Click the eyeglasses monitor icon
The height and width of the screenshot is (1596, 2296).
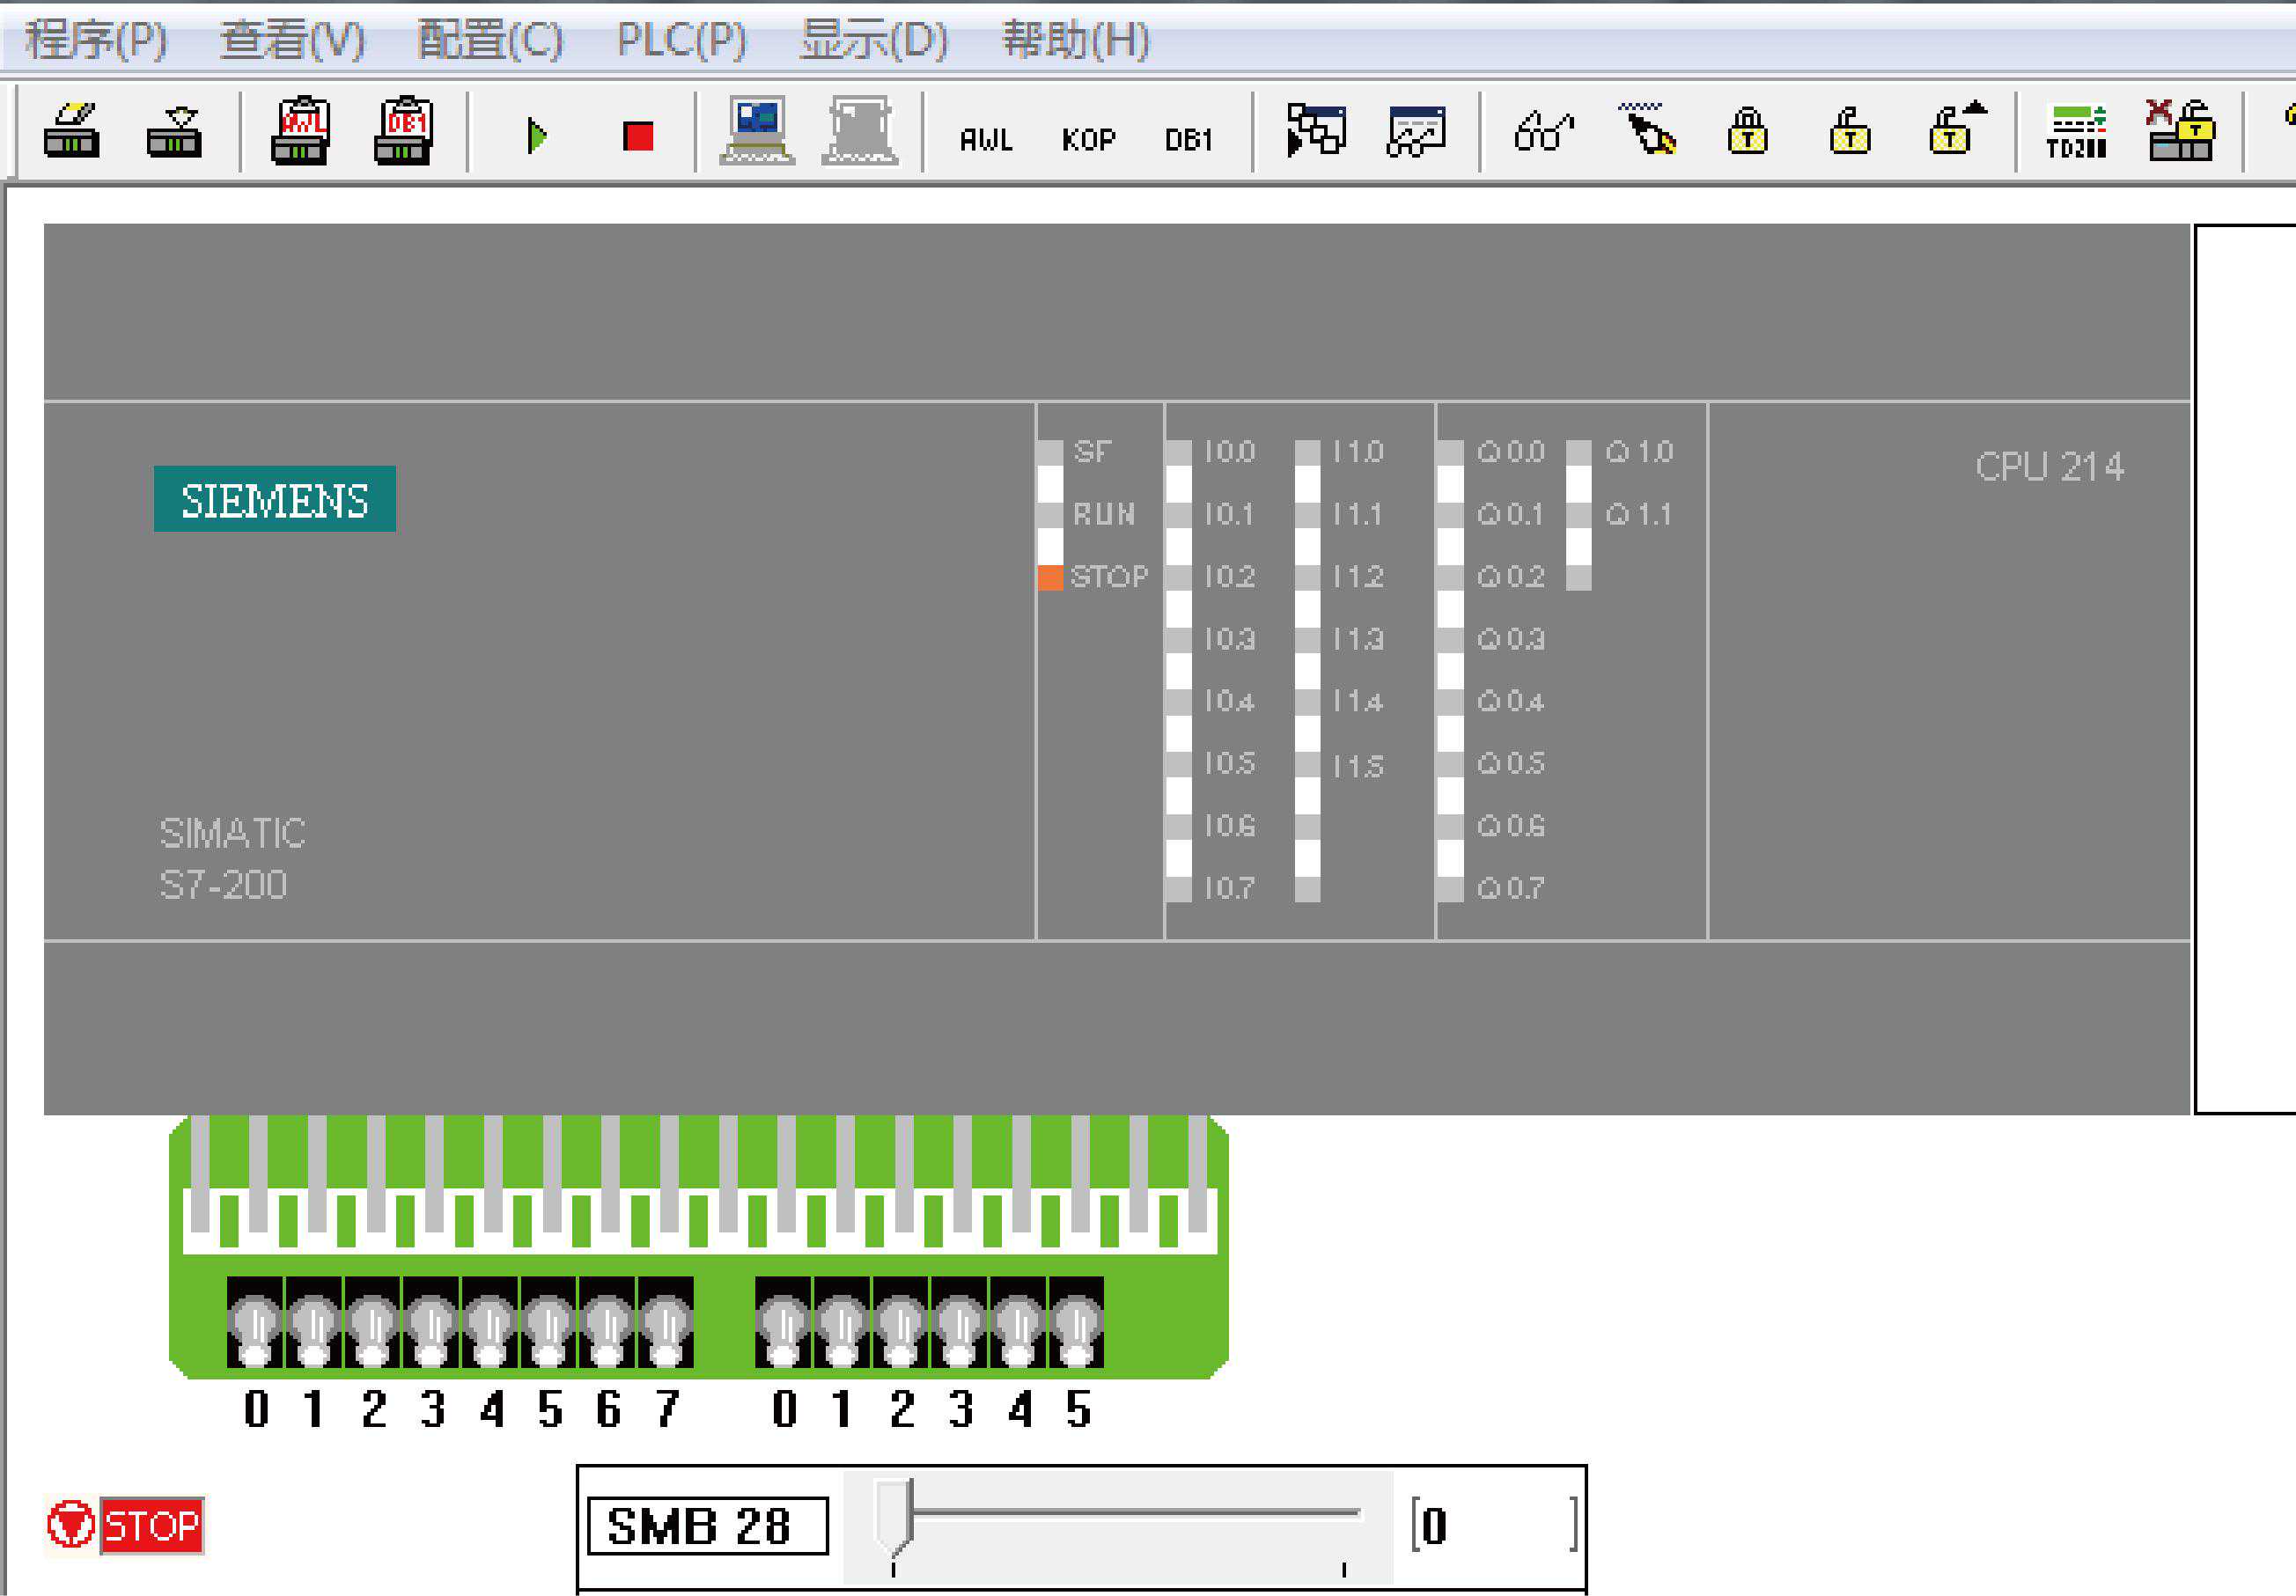1543,131
